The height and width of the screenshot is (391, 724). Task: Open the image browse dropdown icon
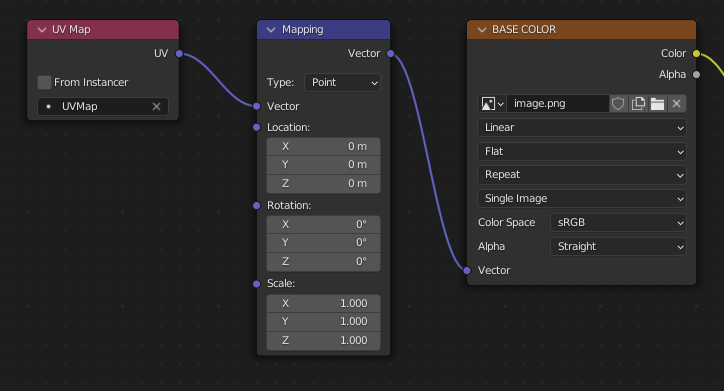[x=492, y=104]
